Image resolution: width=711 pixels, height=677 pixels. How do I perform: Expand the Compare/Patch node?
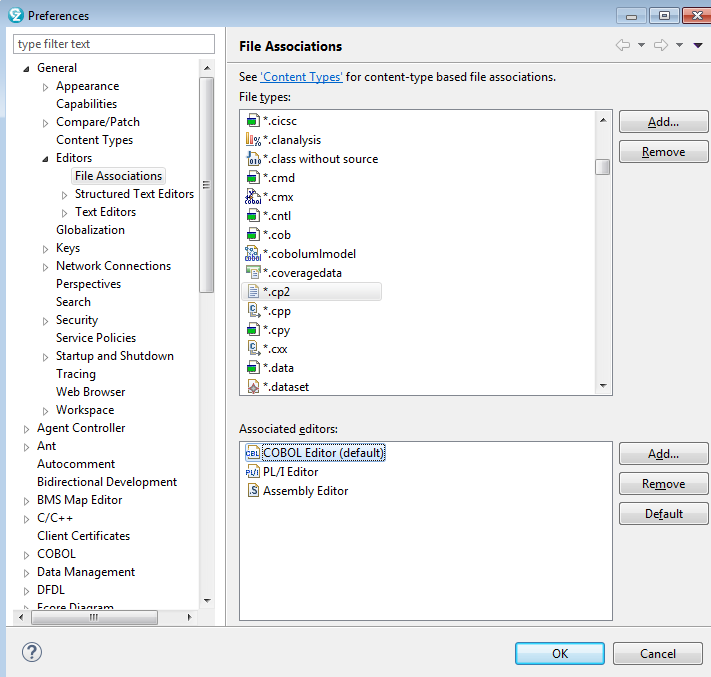45,123
